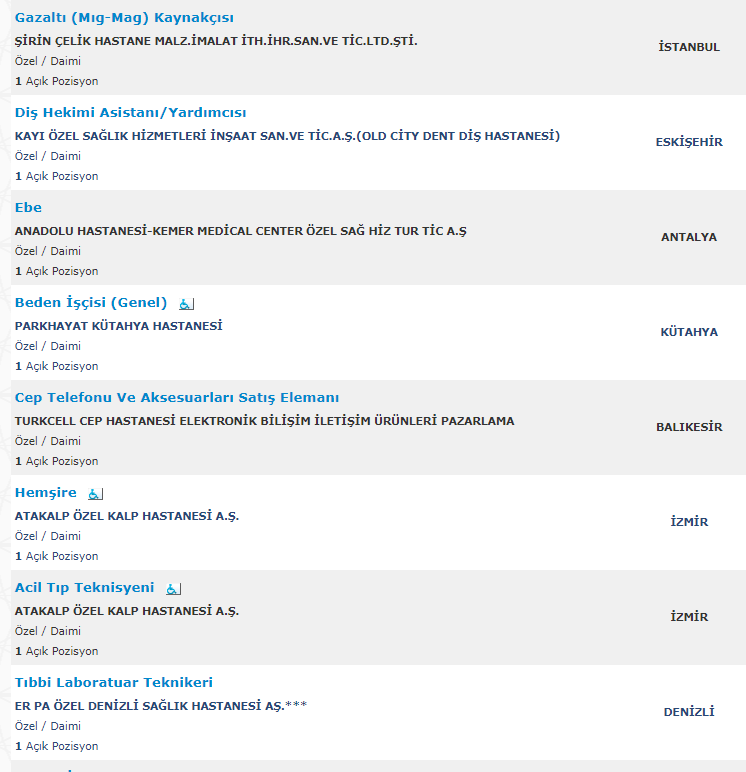746x772 pixels.
Task: Open Diş Hekimi Asistanı/Yardımcısı job posting
Action: click(130, 113)
